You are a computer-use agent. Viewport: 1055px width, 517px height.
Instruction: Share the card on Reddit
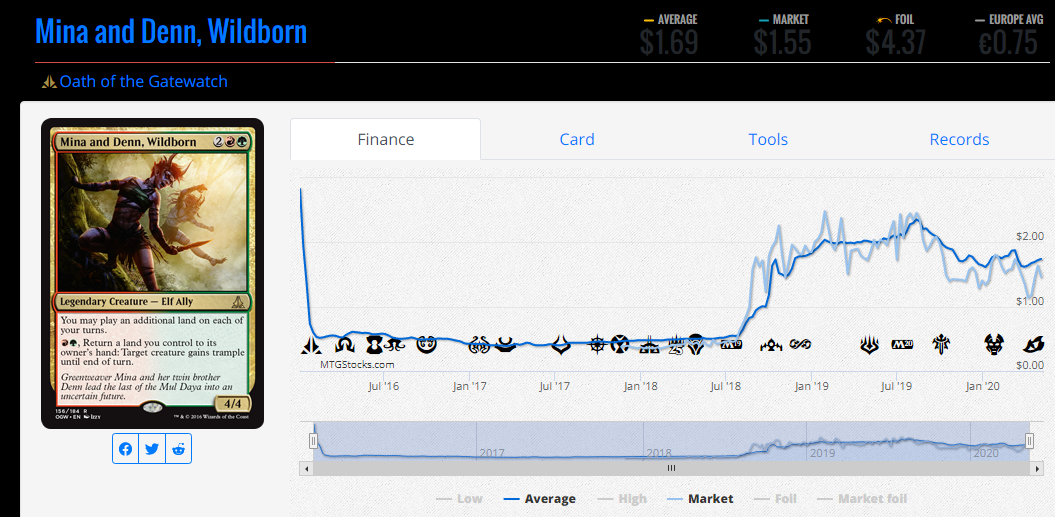(x=178, y=449)
